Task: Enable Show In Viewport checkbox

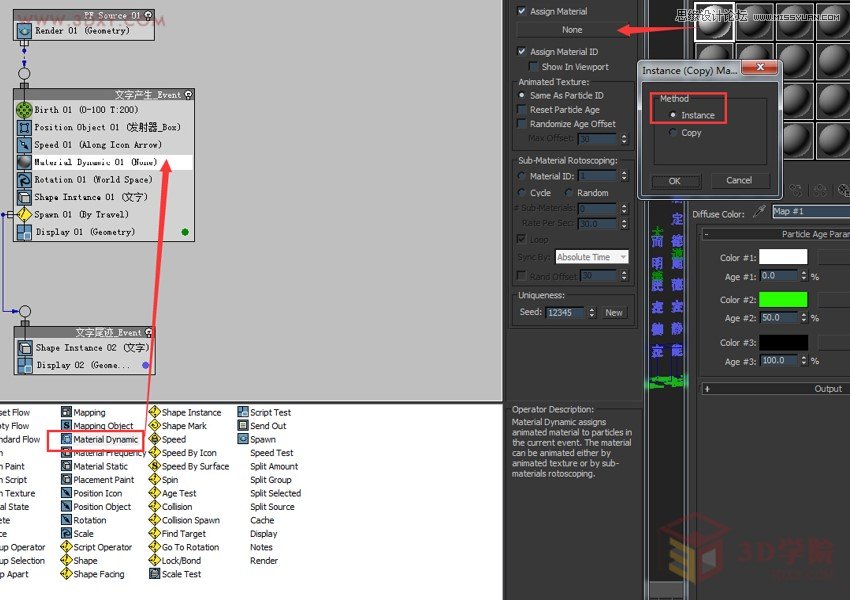Action: [533, 67]
